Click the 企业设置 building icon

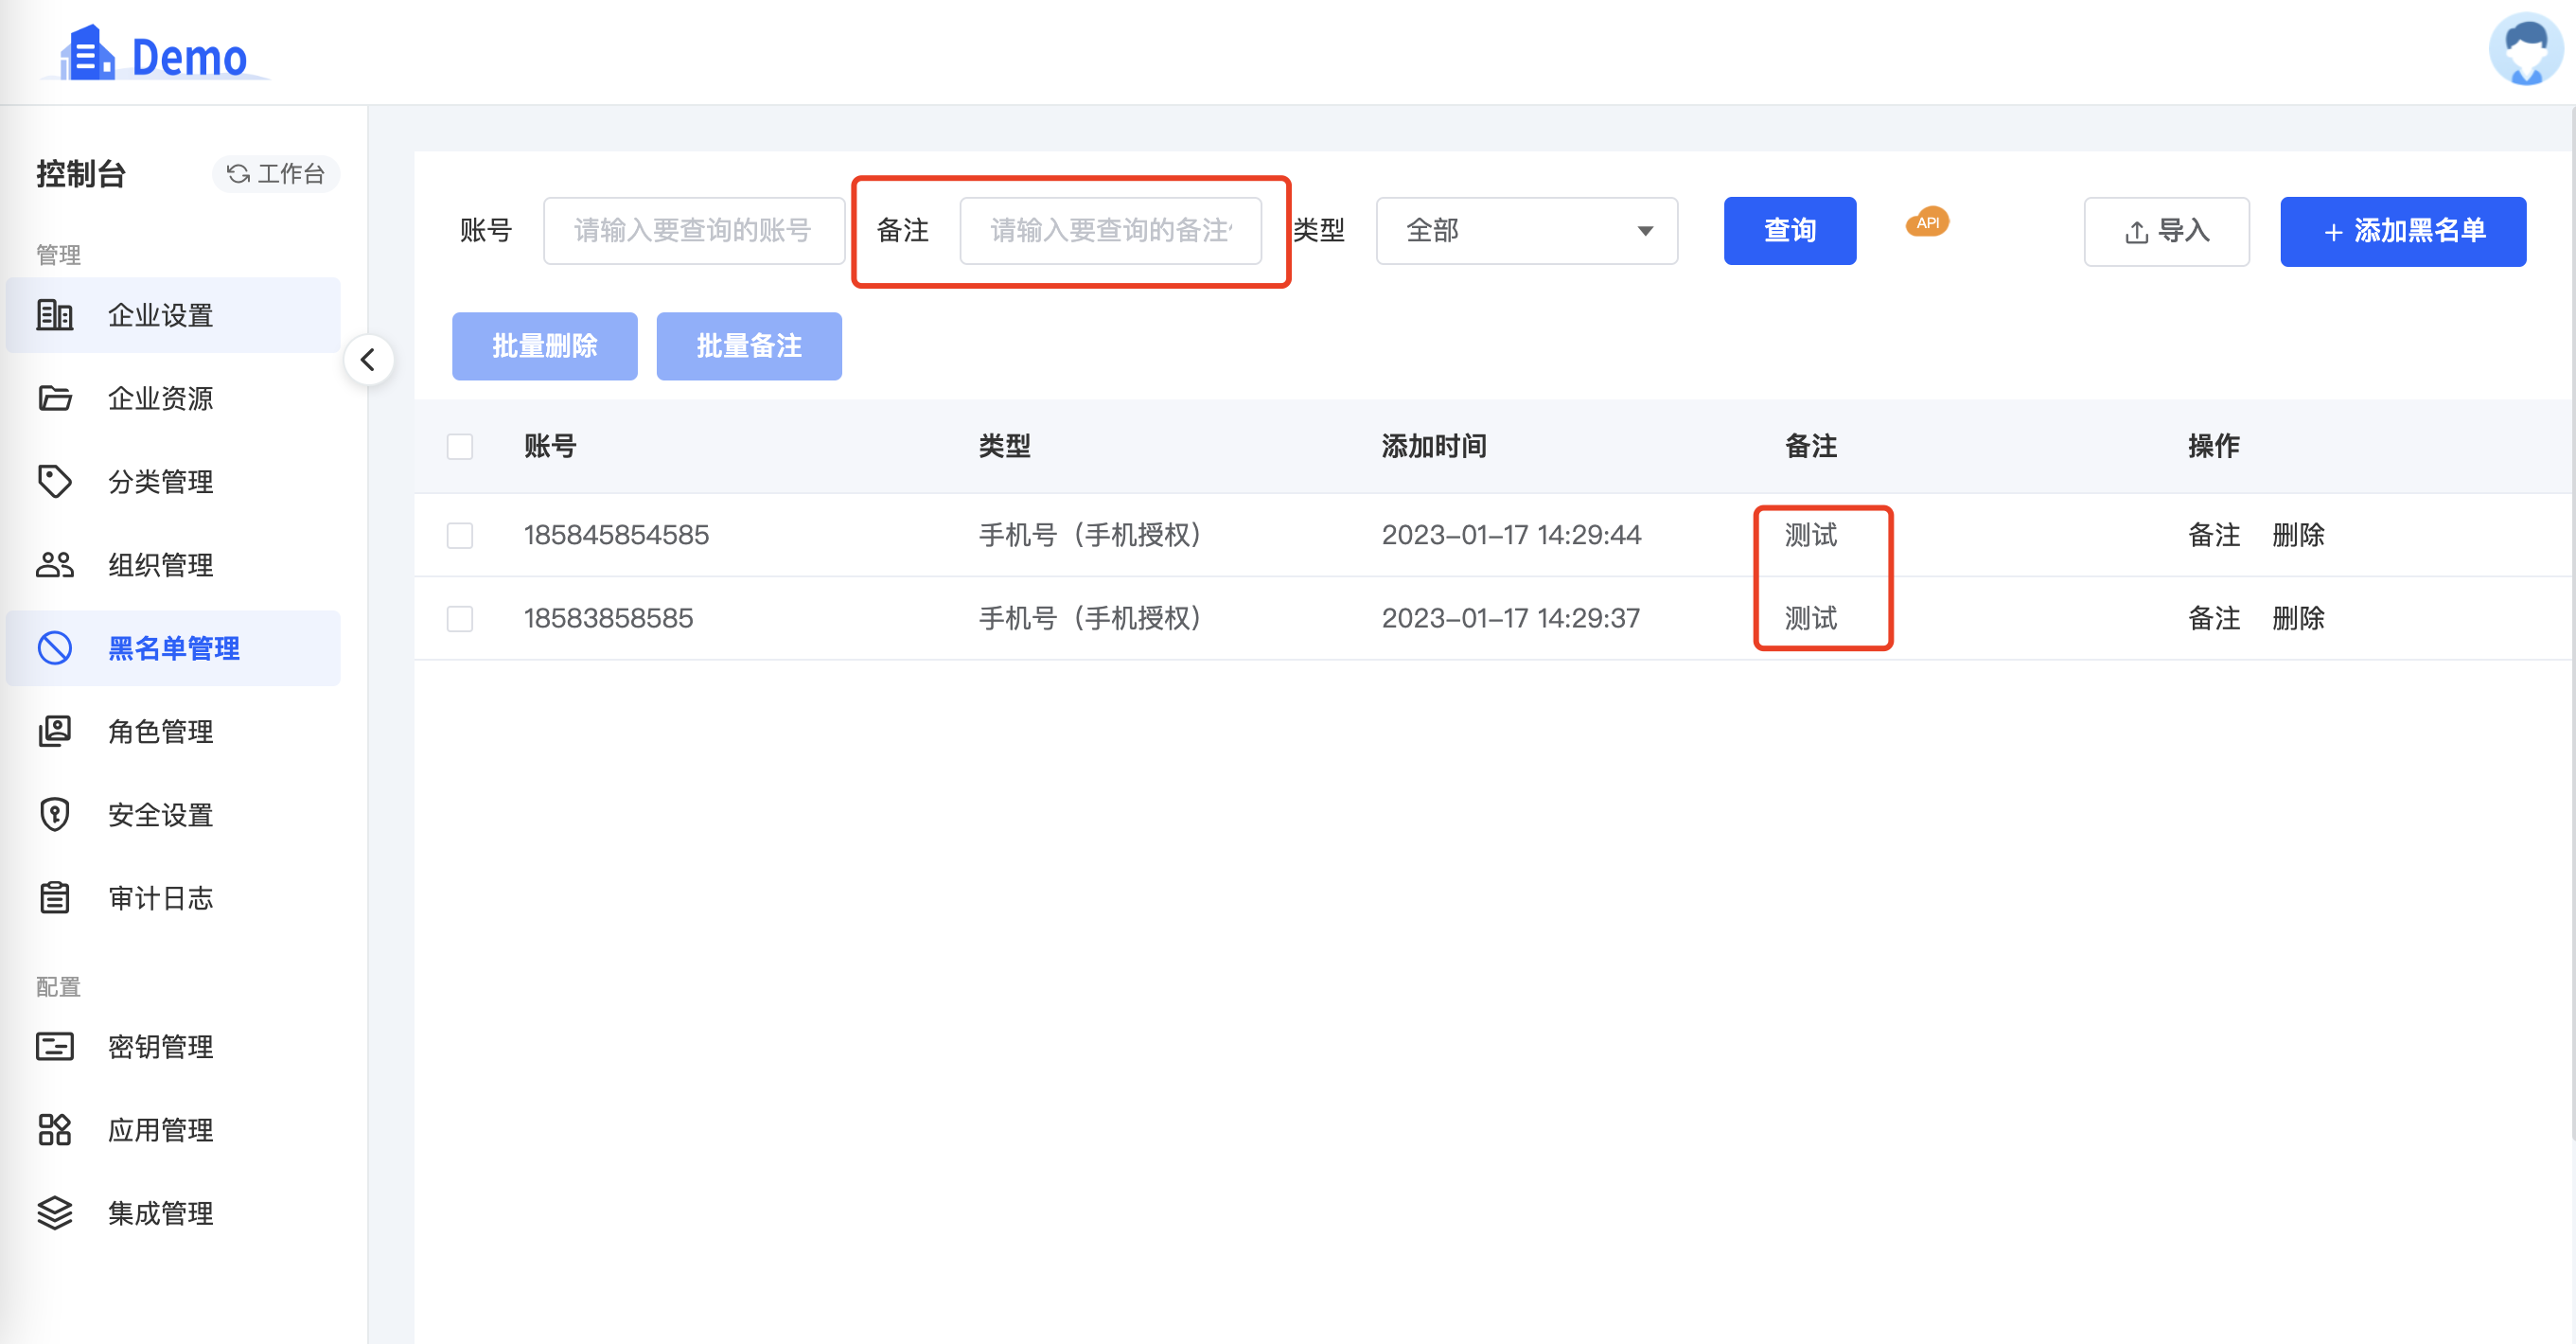pyautogui.click(x=55, y=315)
